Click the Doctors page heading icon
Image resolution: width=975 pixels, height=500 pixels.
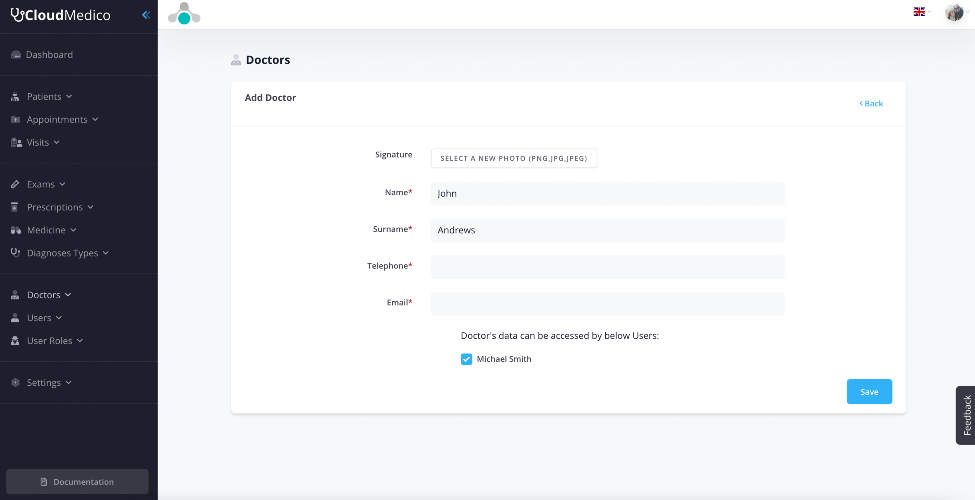pyautogui.click(x=236, y=60)
